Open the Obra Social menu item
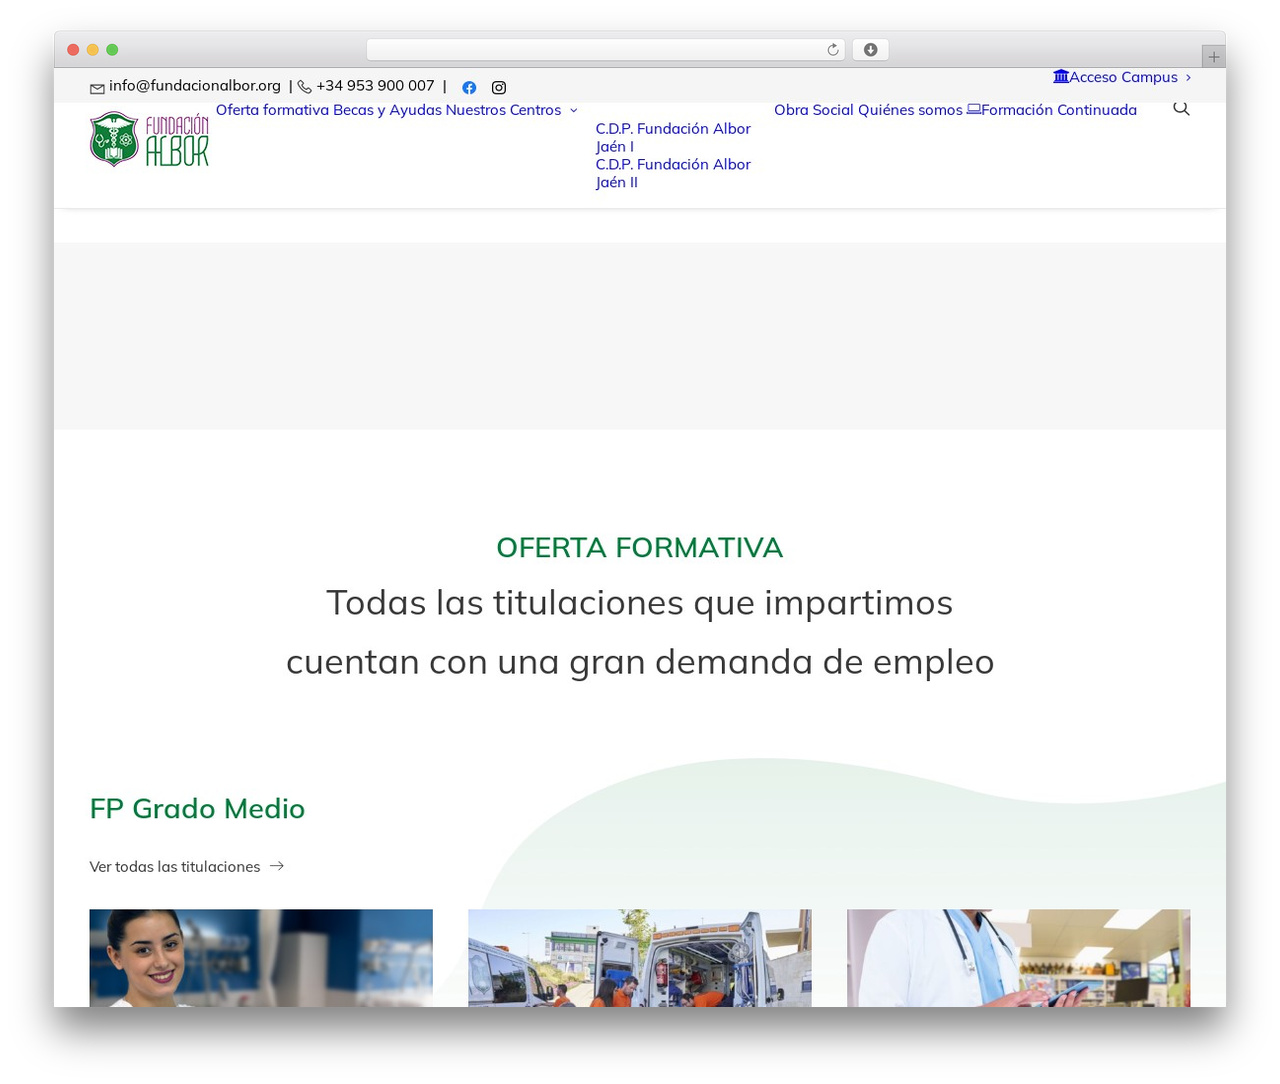The image size is (1280, 1084). click(813, 110)
